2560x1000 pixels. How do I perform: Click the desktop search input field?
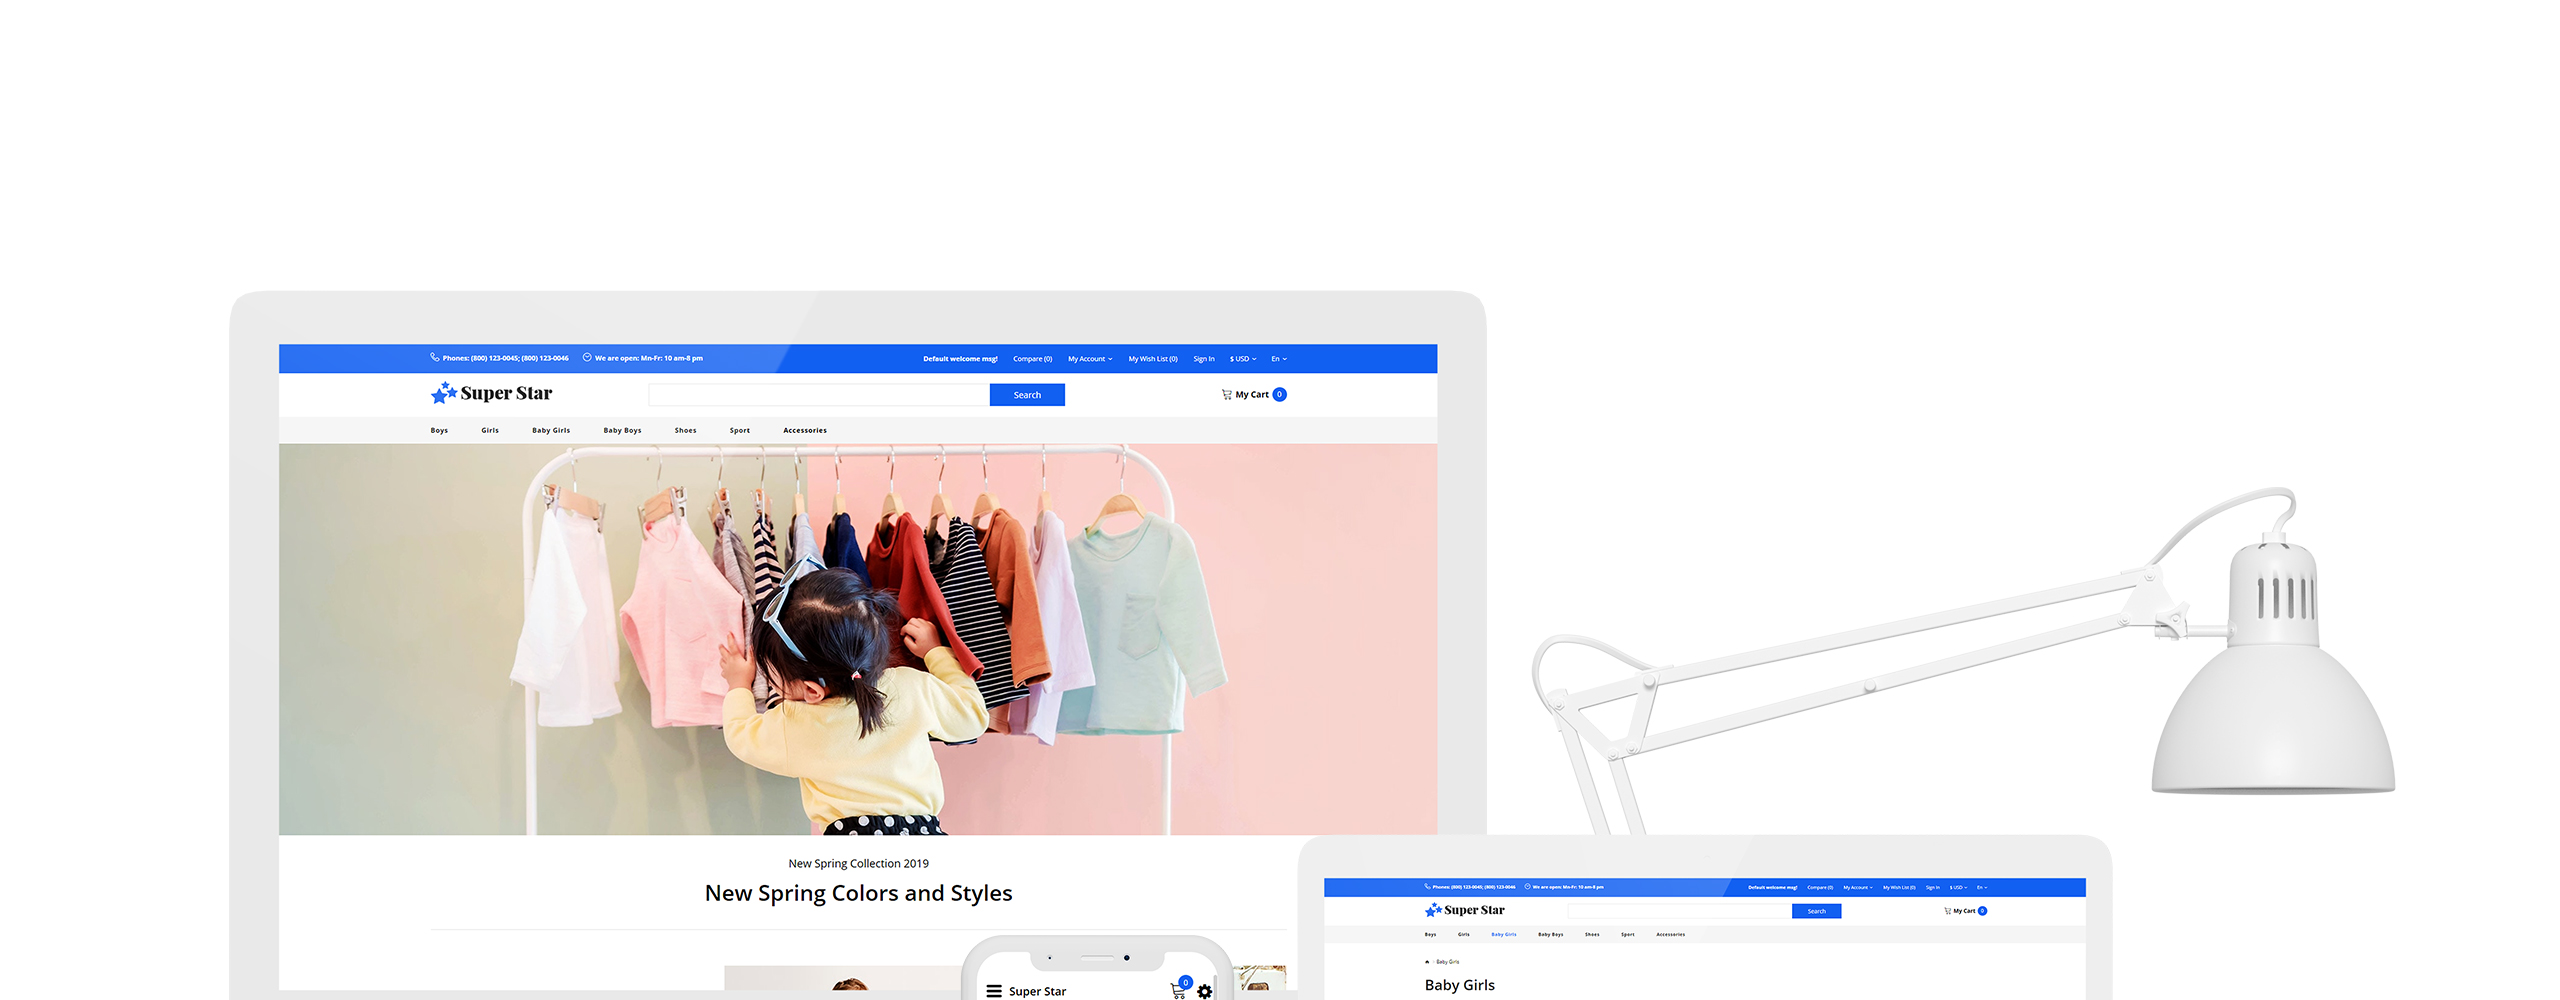pyautogui.click(x=819, y=395)
